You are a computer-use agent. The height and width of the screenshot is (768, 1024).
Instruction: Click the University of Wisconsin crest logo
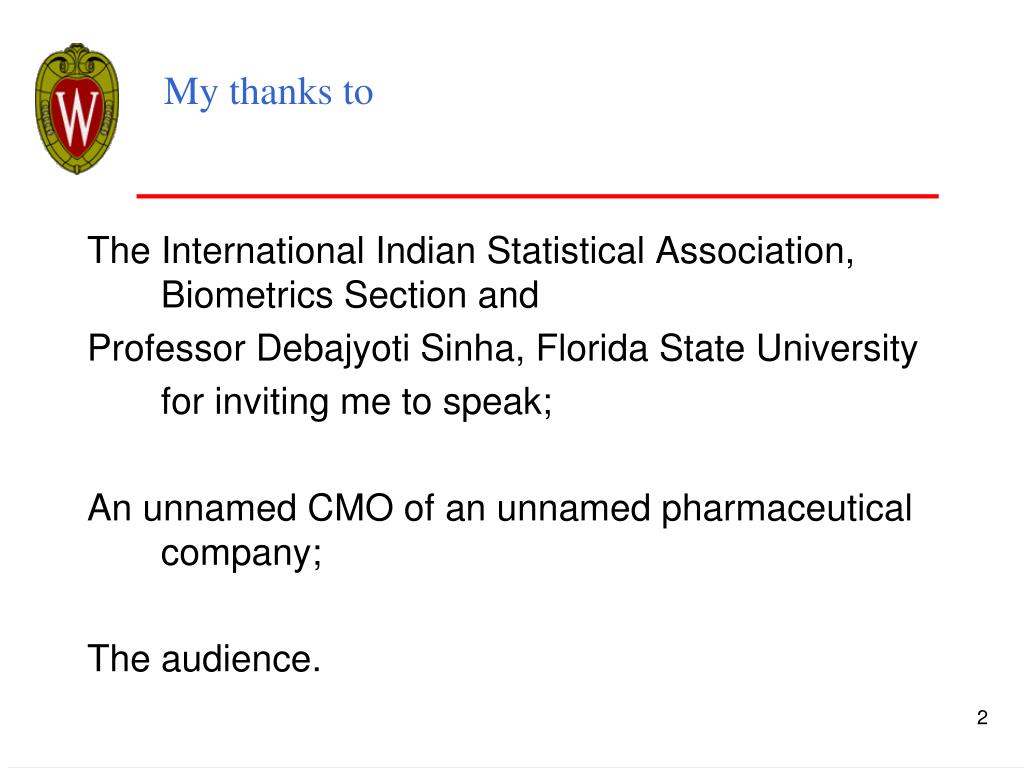pos(77,108)
